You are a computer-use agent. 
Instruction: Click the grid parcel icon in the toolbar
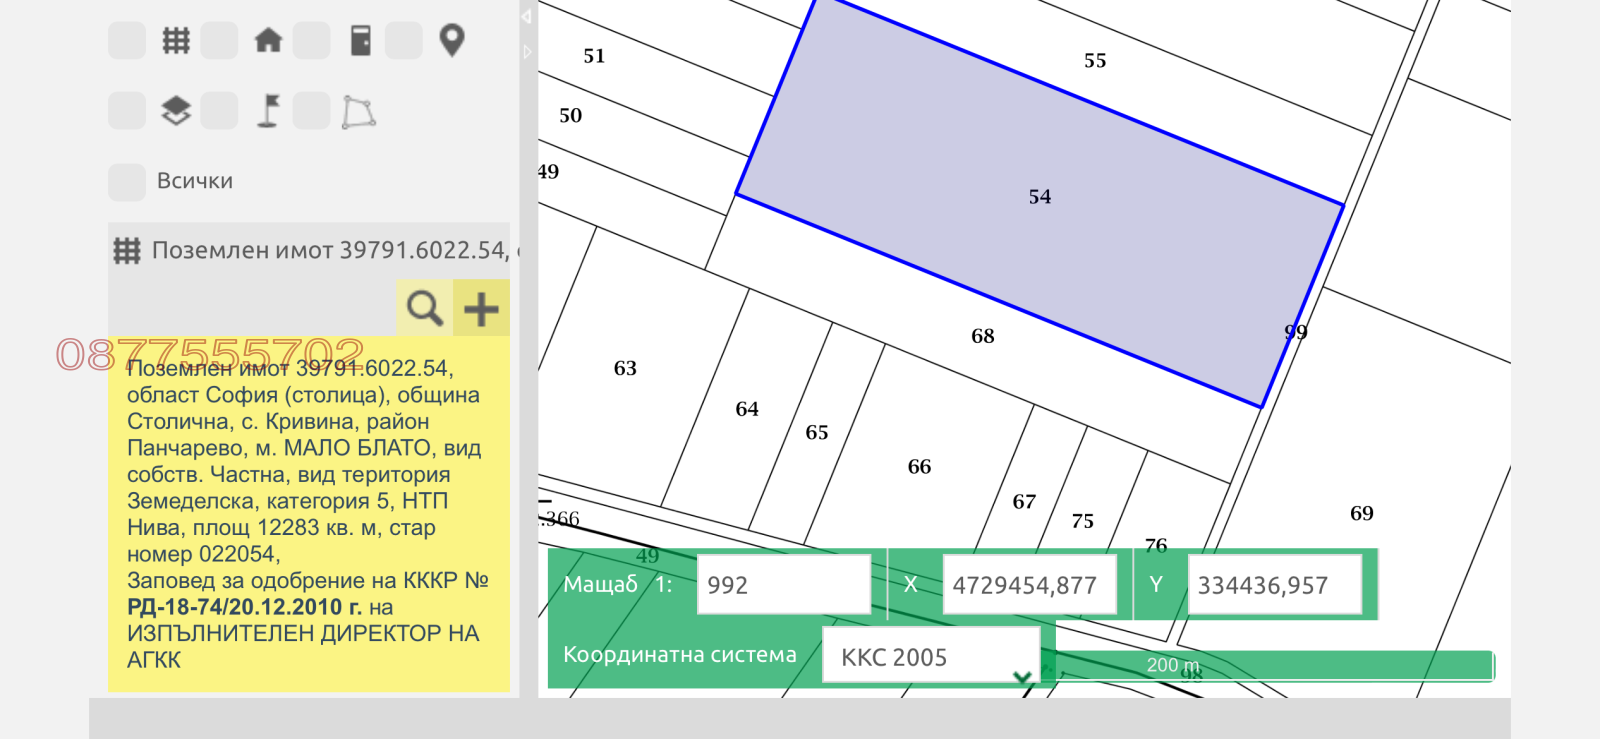176,41
